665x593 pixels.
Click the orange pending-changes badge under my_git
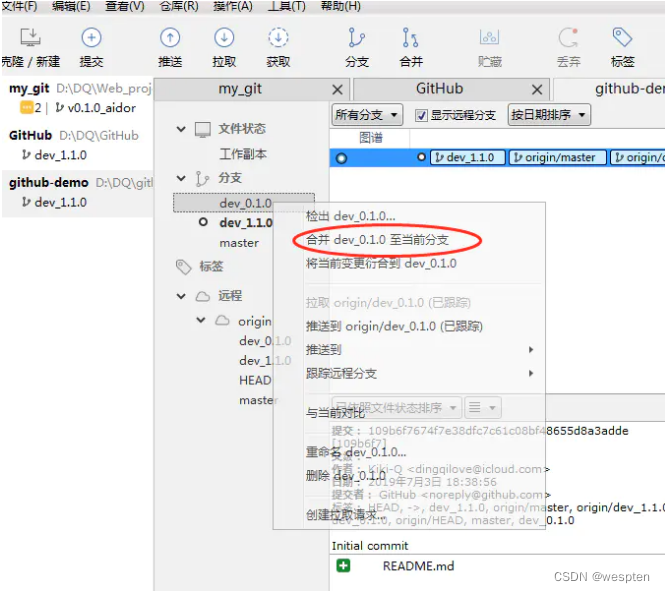click(x=26, y=108)
